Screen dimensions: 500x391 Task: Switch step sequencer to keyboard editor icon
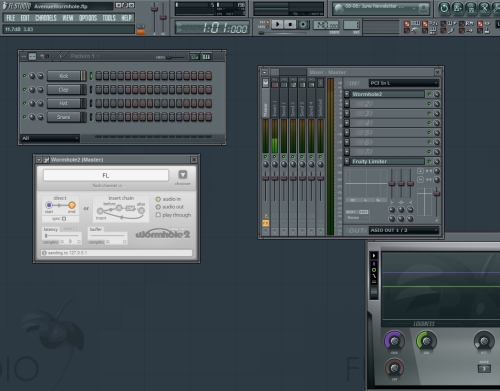click(x=207, y=57)
